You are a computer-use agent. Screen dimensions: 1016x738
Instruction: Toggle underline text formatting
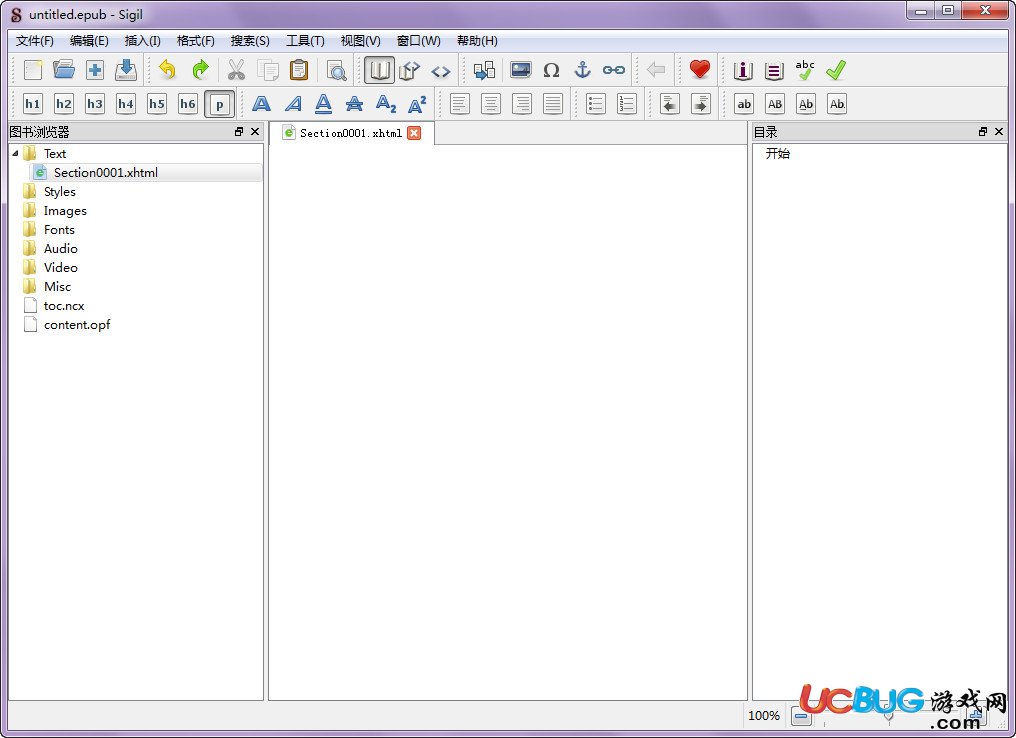[x=323, y=104]
